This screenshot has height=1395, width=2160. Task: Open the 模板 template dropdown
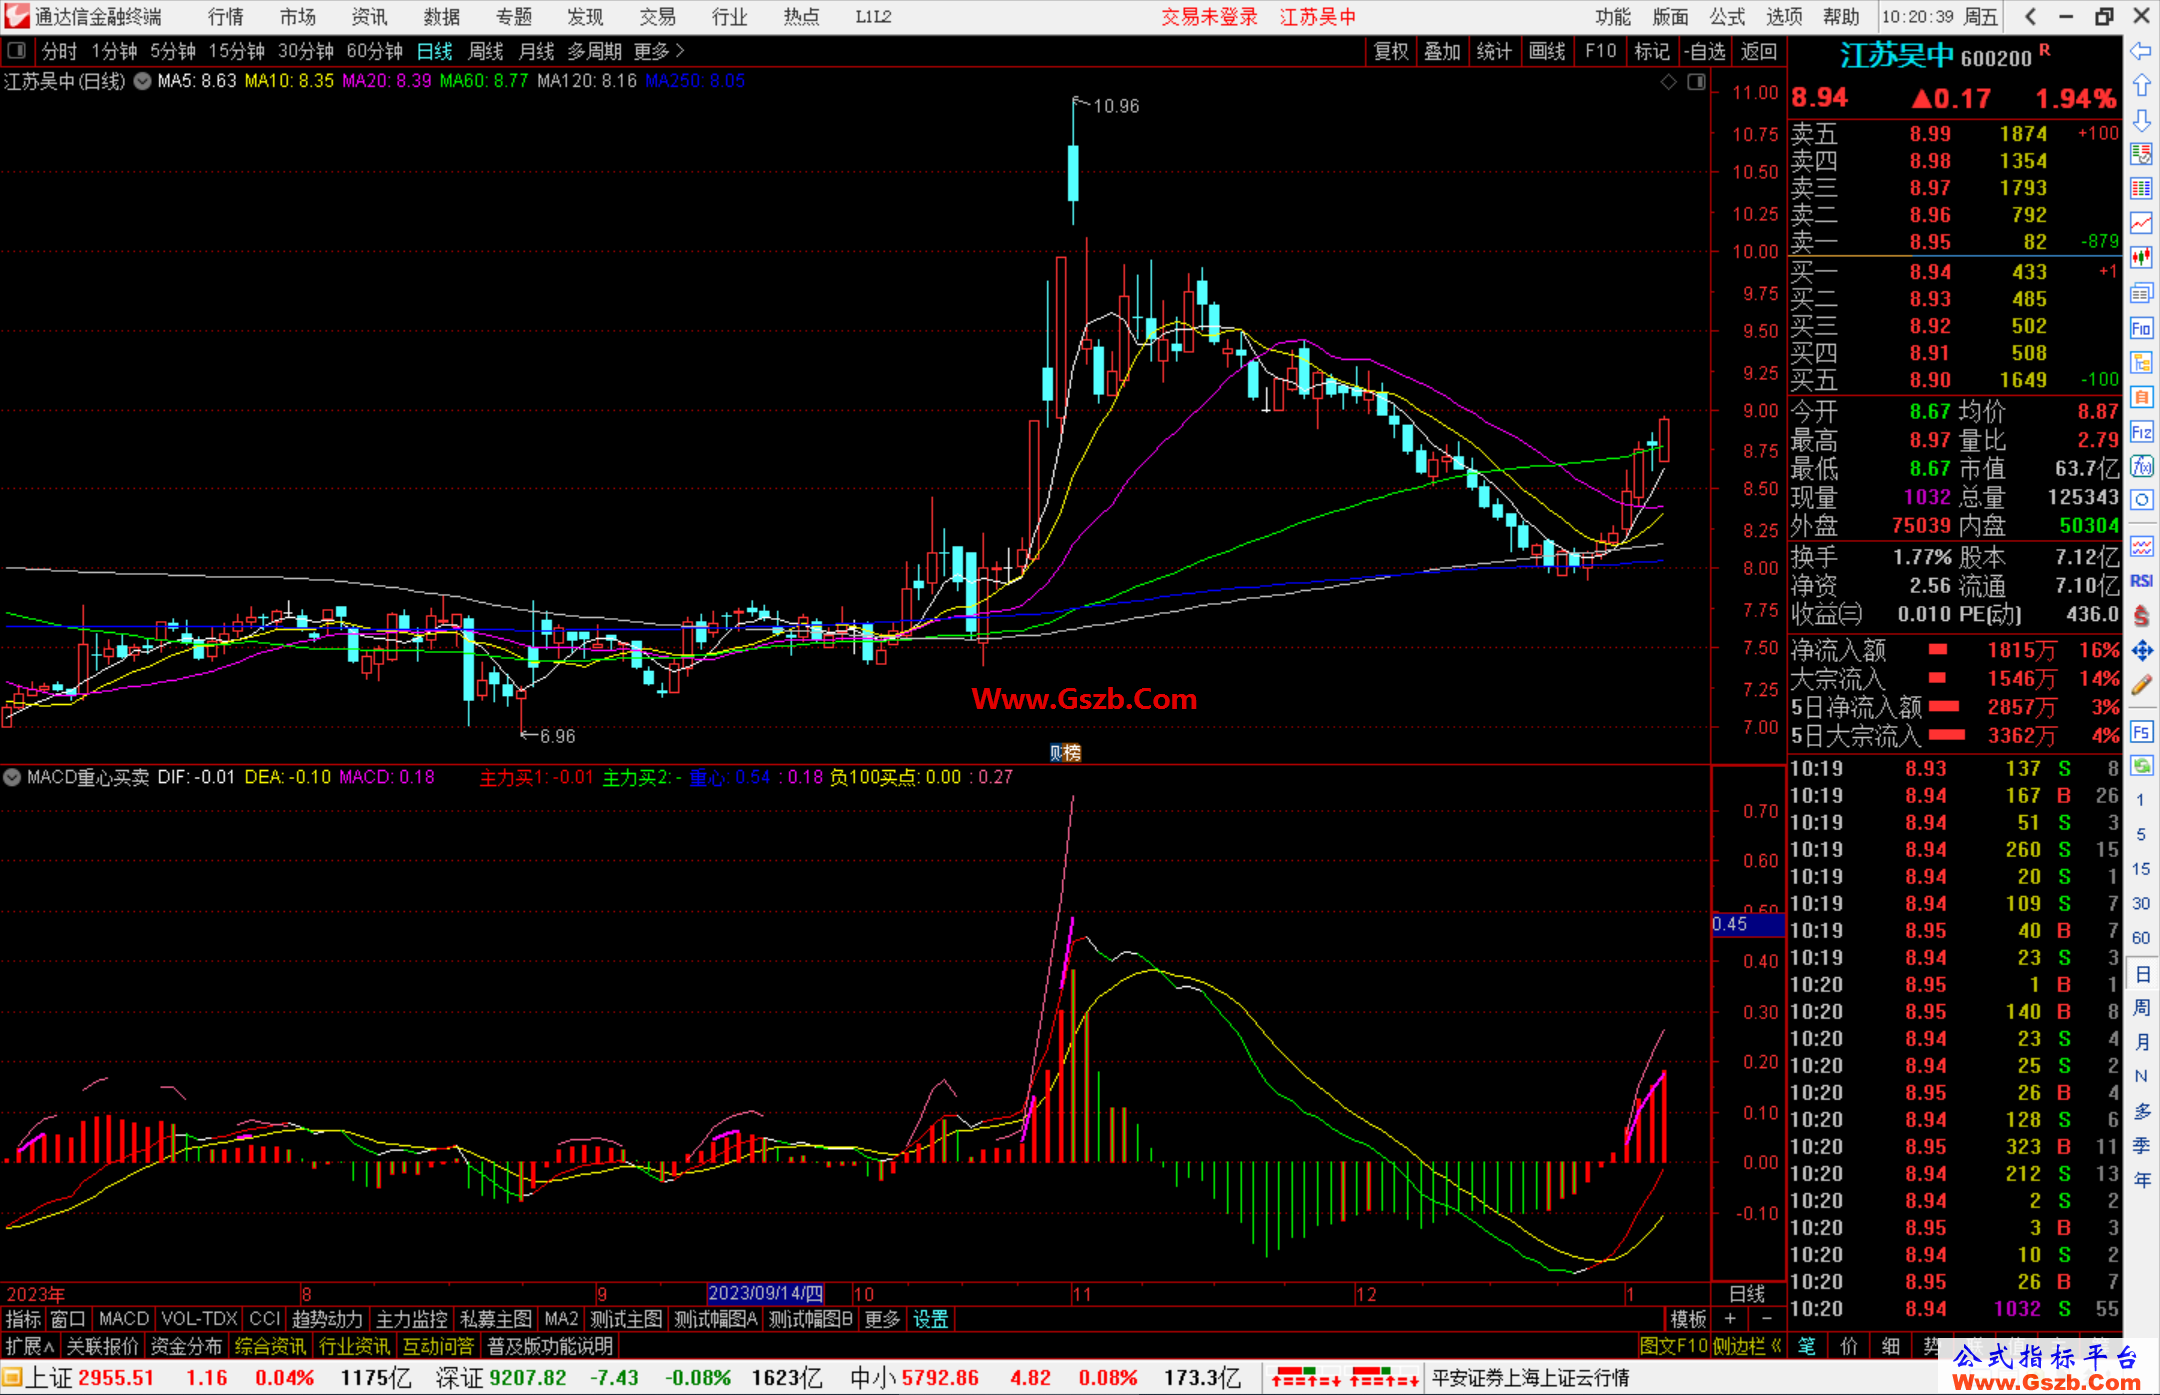tap(1688, 1320)
